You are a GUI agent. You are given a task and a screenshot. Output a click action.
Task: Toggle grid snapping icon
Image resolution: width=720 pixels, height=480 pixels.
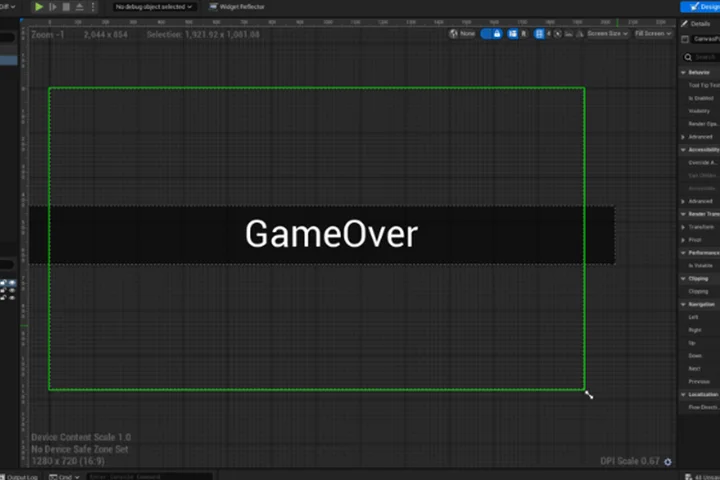pos(539,34)
